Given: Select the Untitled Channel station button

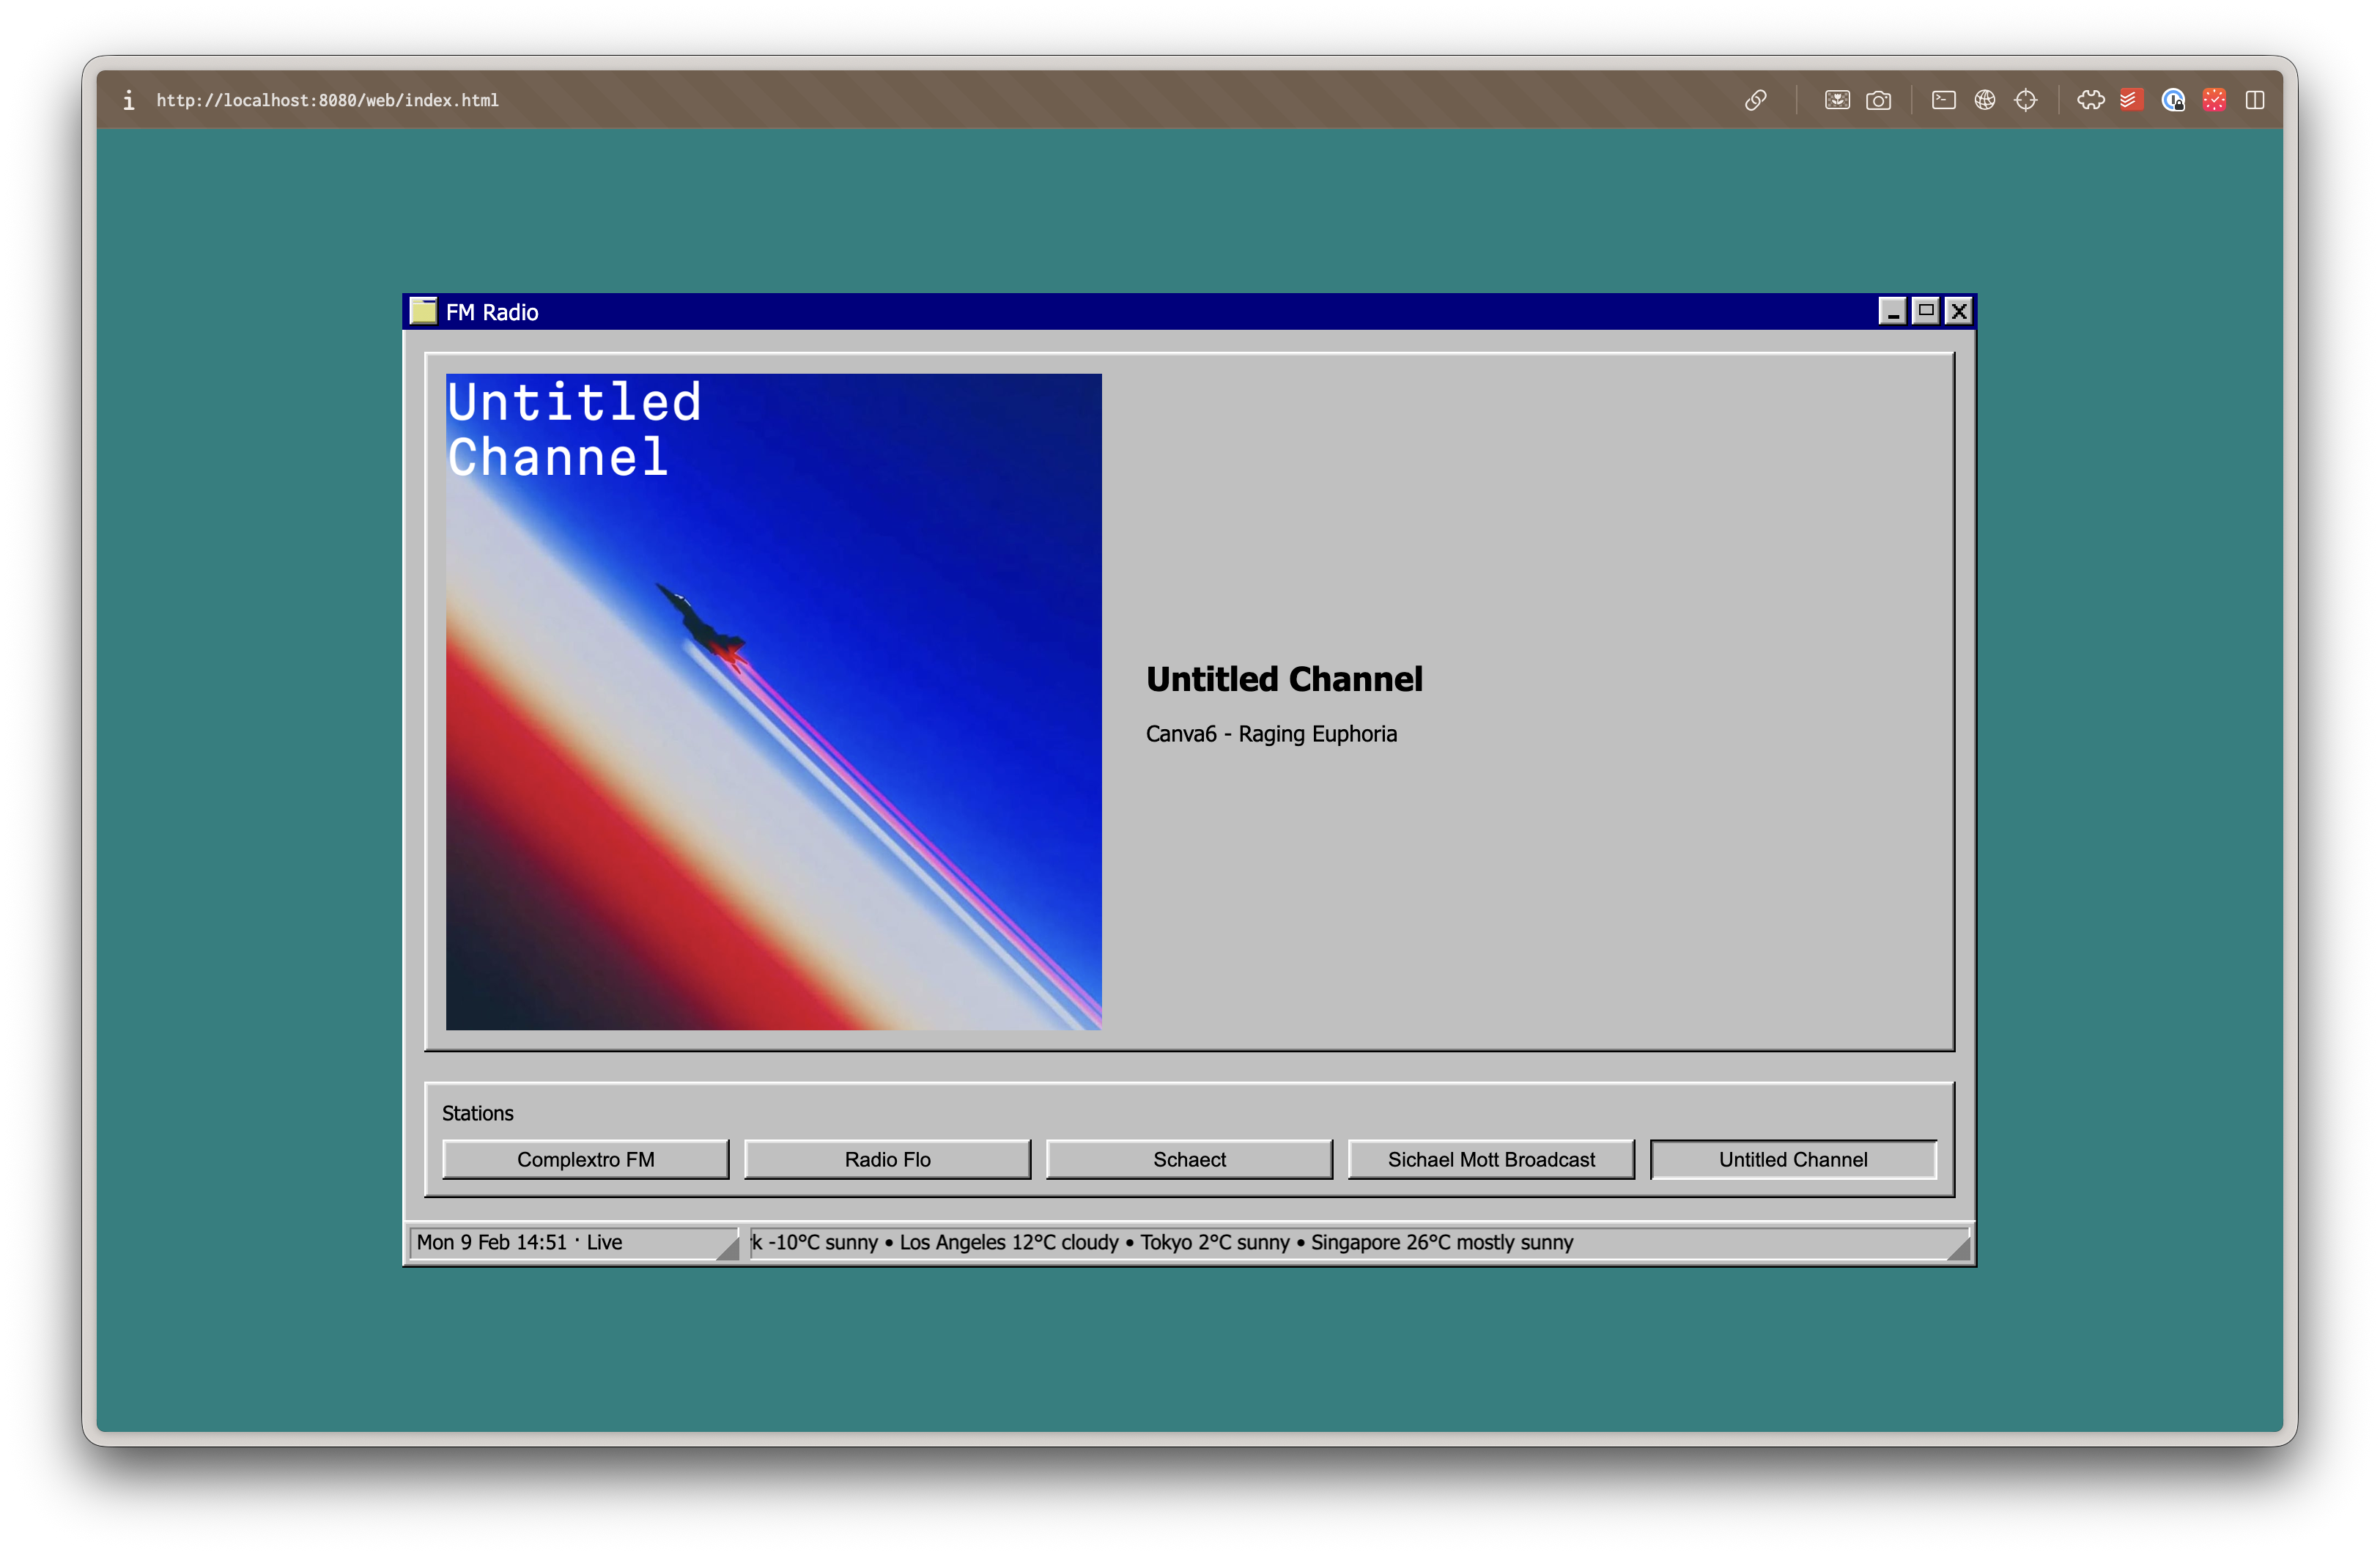Looking at the screenshot, I should pyautogui.click(x=1792, y=1159).
